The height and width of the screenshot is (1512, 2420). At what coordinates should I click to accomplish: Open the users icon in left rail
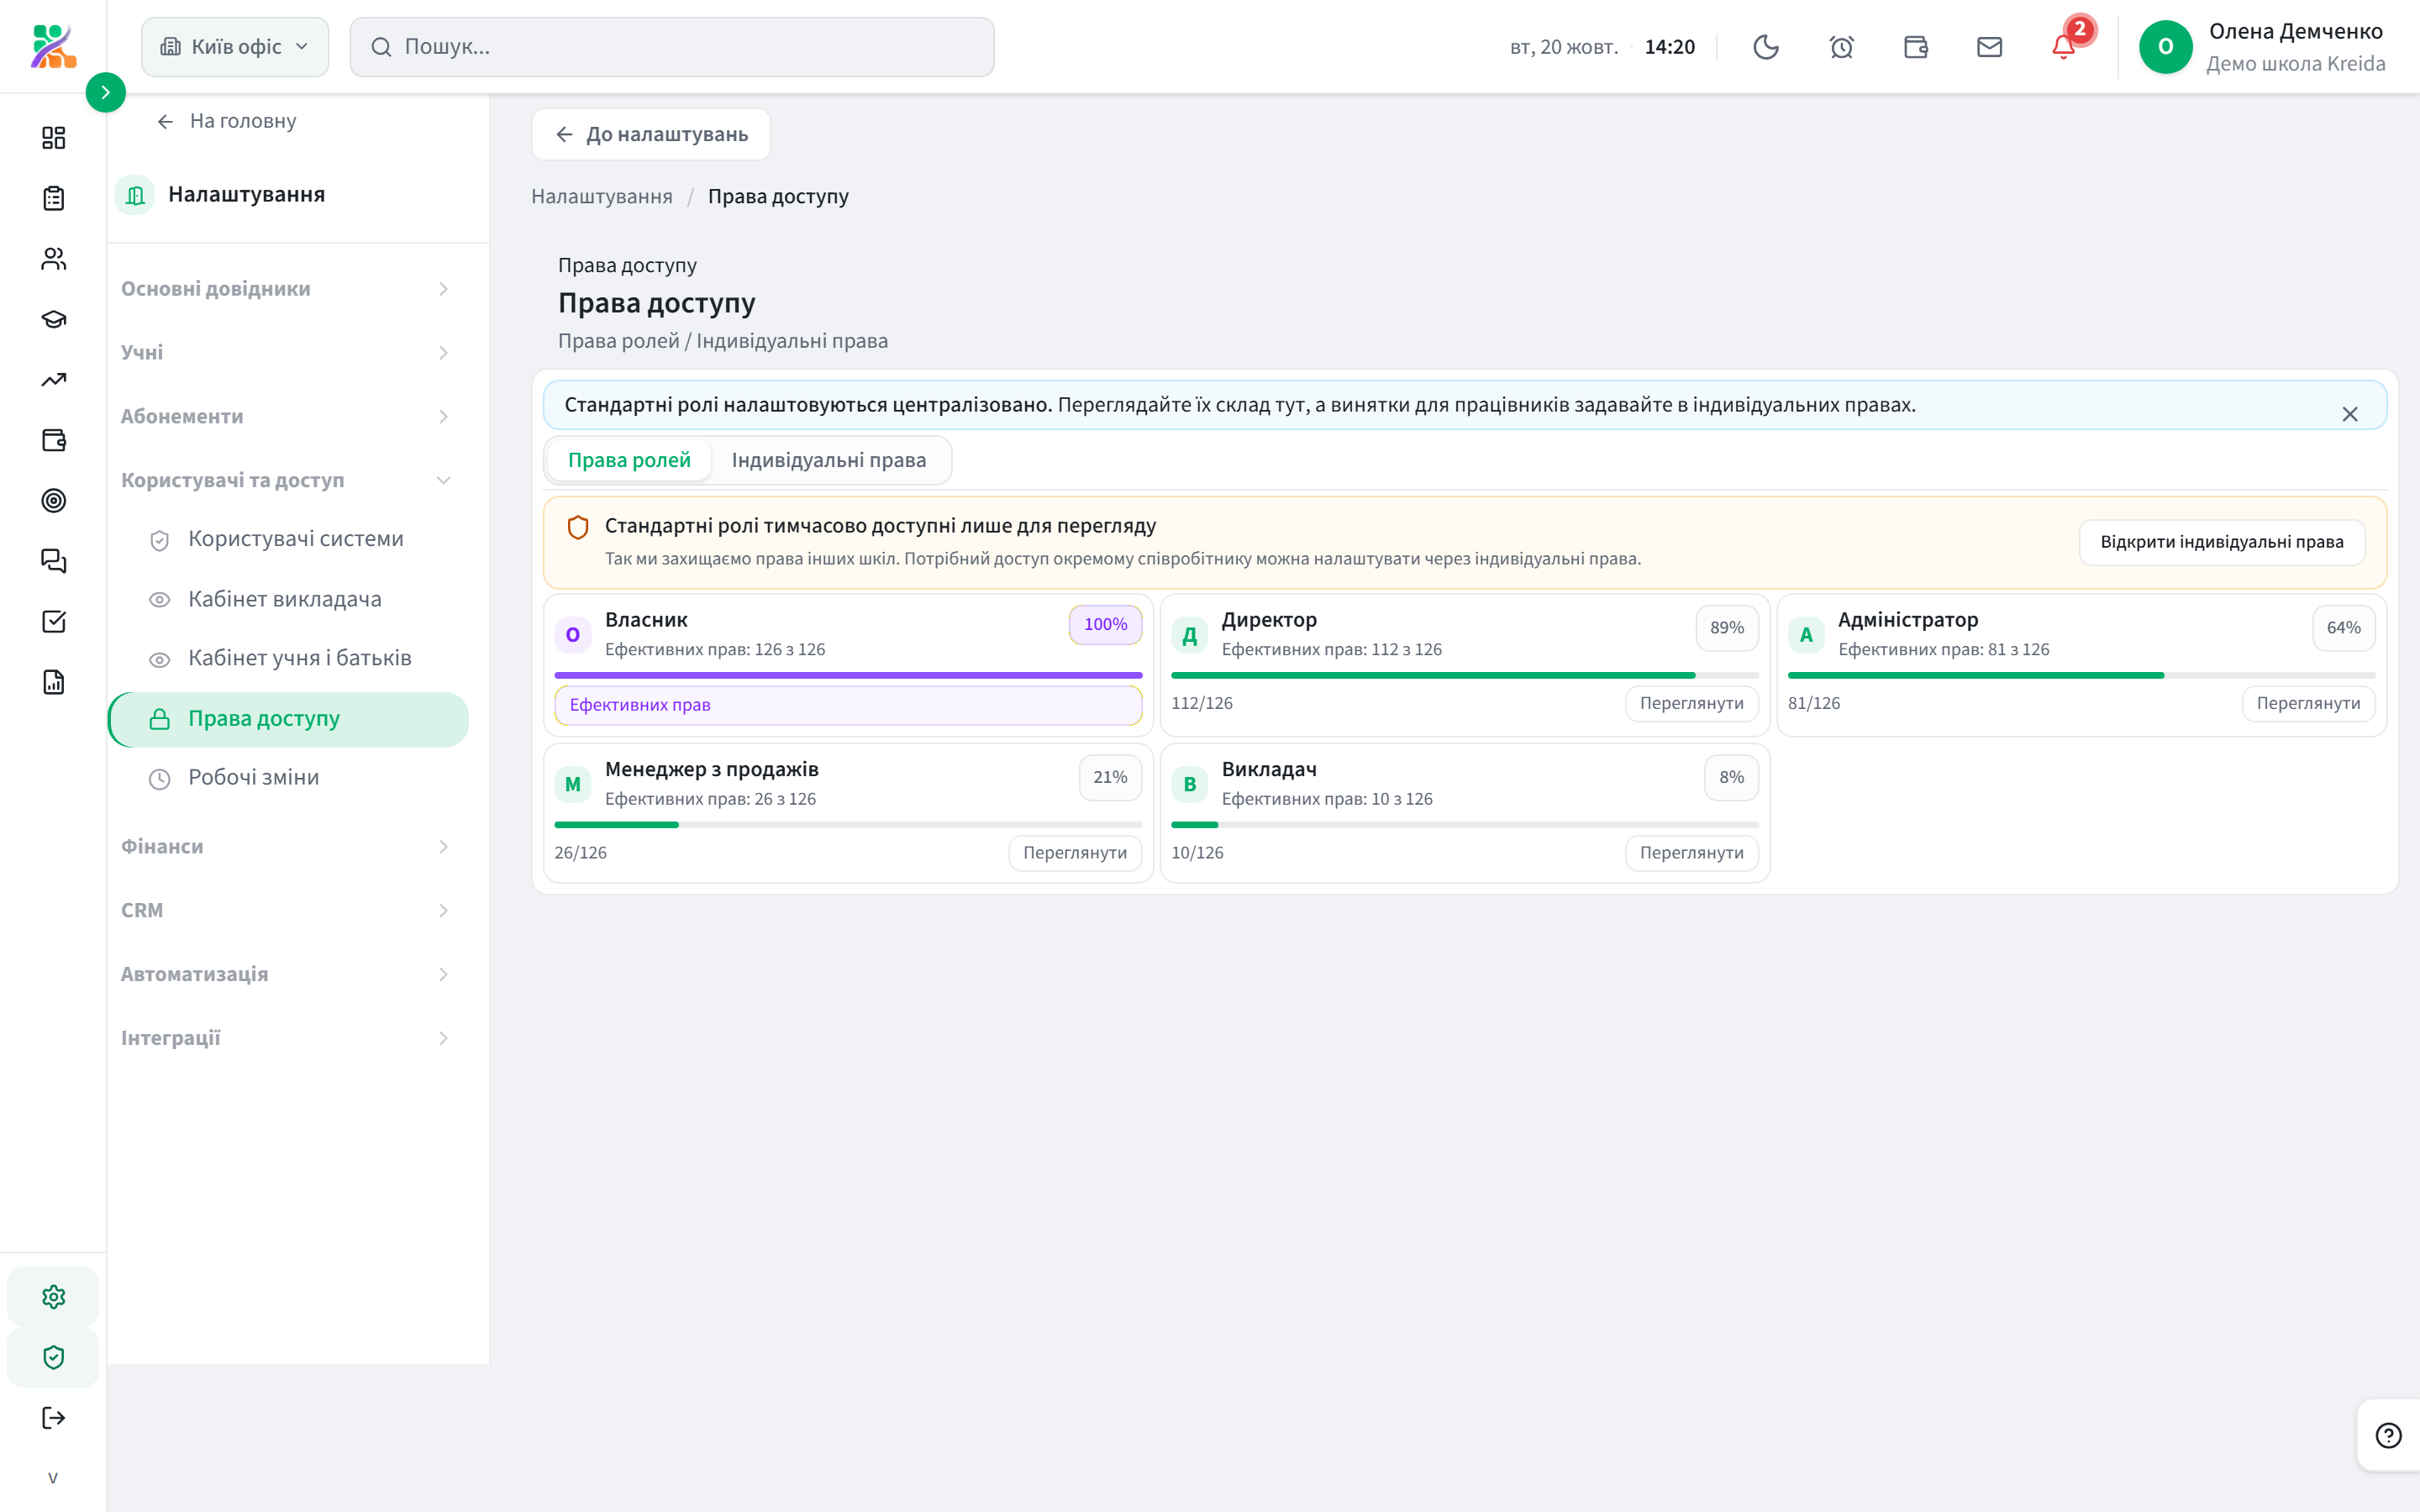tap(54, 259)
